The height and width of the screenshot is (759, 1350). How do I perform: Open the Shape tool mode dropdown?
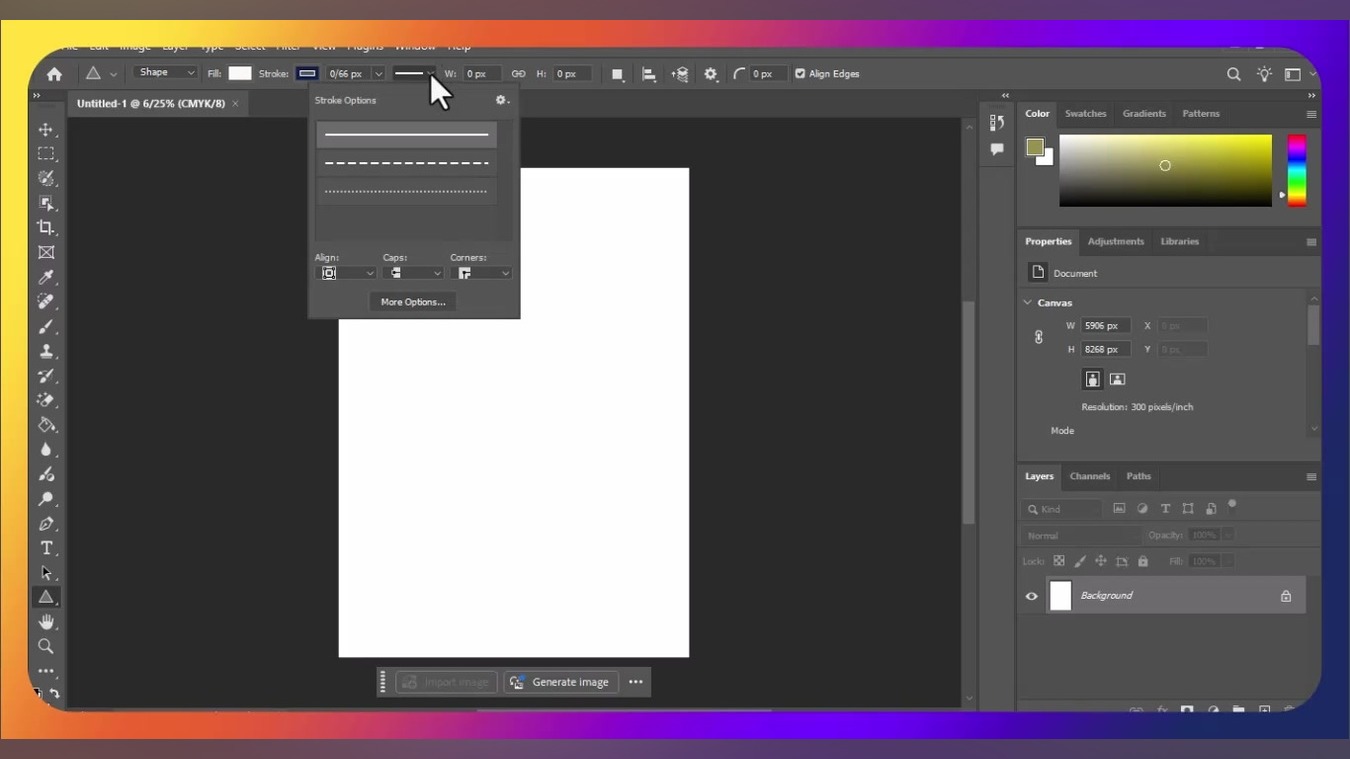(x=165, y=73)
